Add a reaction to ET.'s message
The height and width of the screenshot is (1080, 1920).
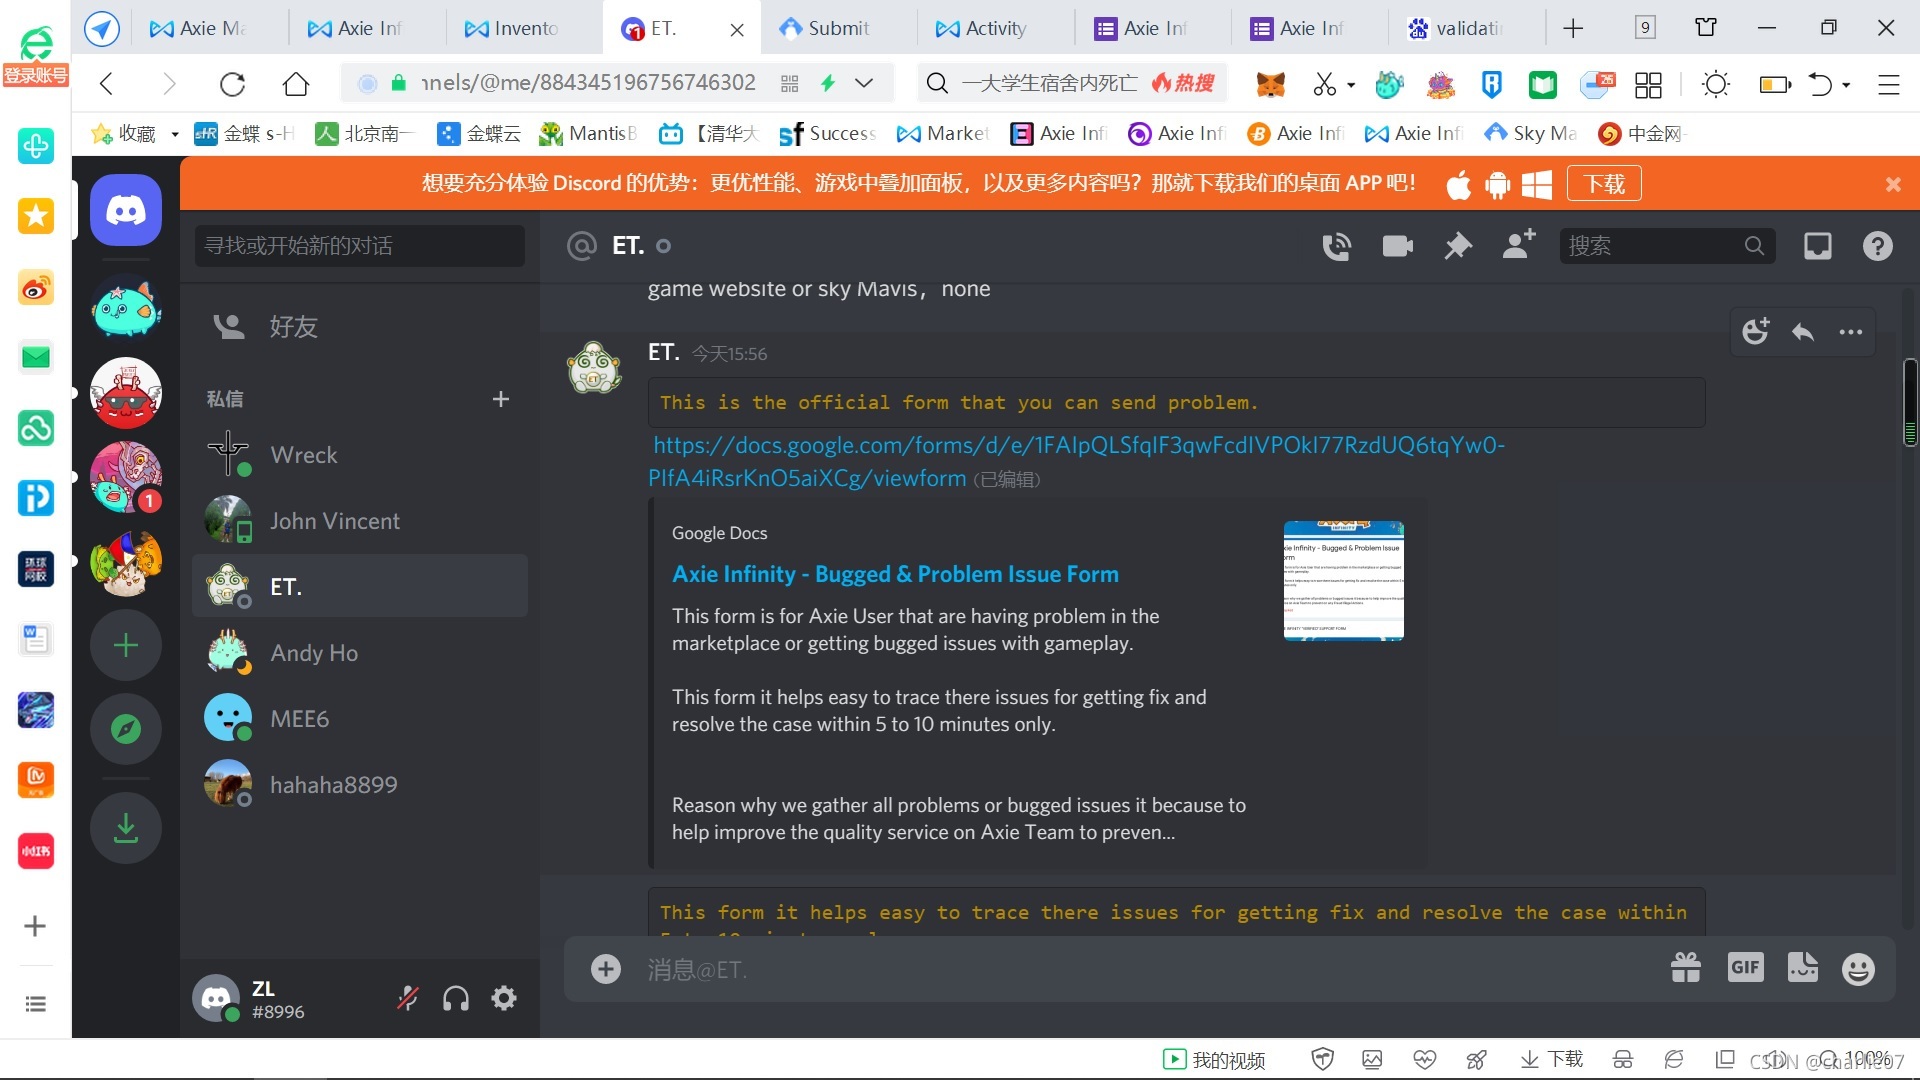click(1755, 332)
